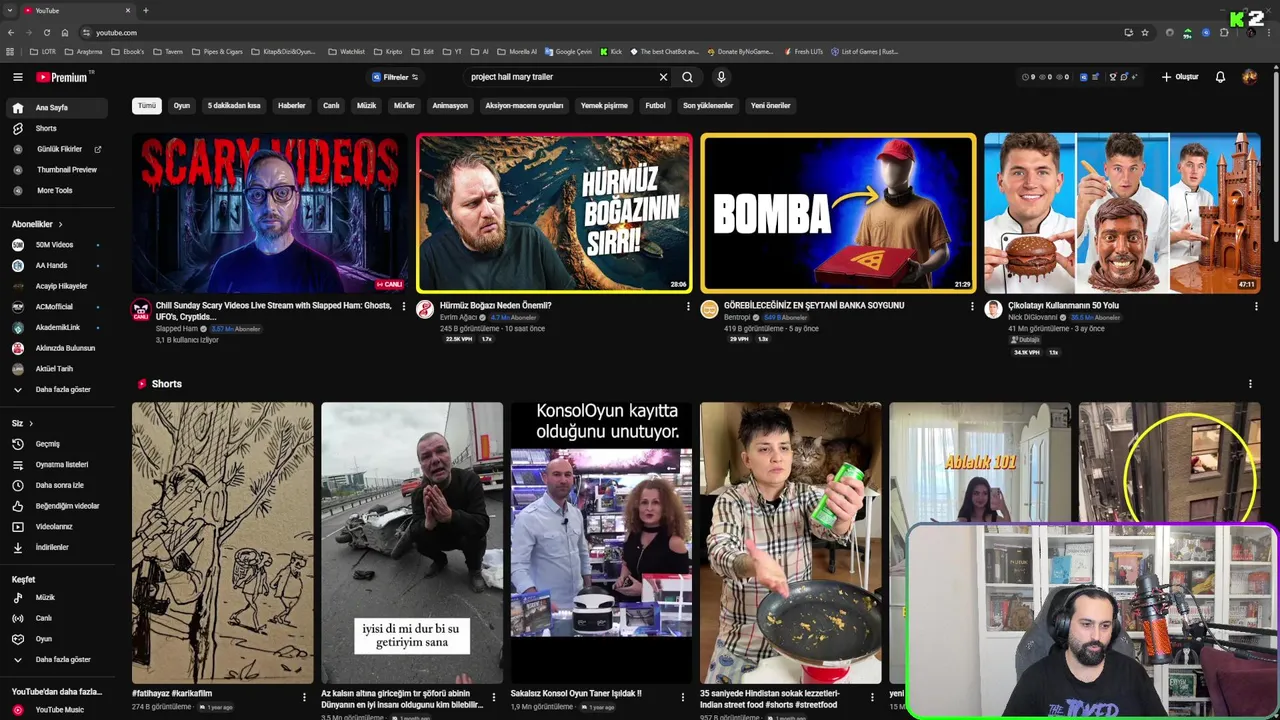Select the 5 dakikadan kısa chip
The height and width of the screenshot is (720, 1280).
click(x=234, y=105)
